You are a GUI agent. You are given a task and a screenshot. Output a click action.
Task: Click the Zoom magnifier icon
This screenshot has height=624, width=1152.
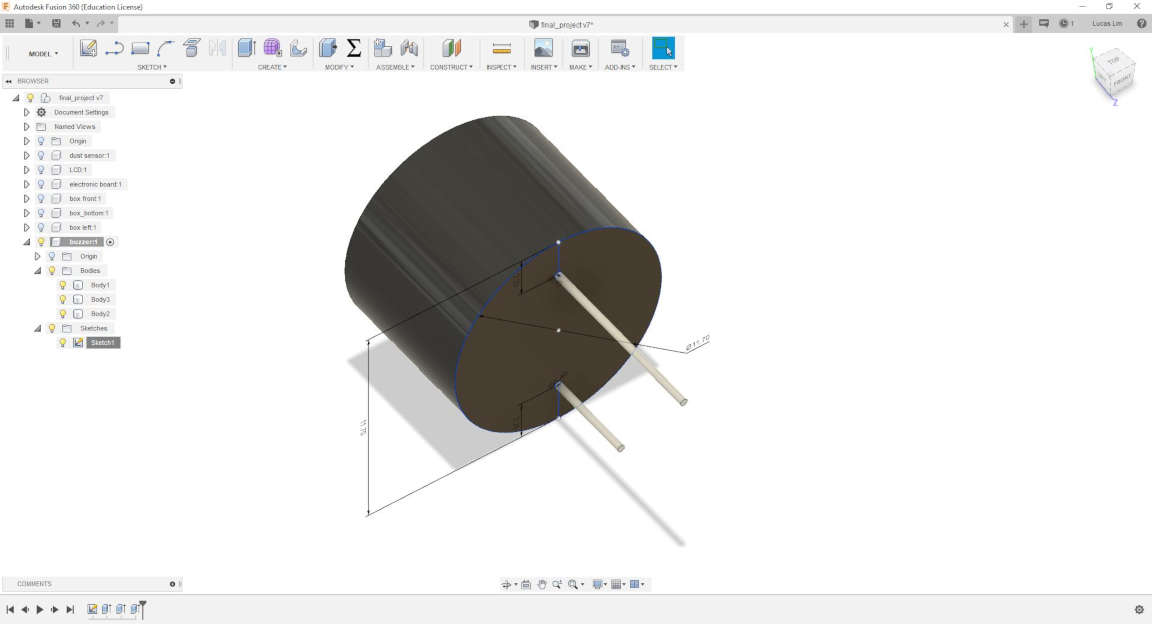click(557, 584)
